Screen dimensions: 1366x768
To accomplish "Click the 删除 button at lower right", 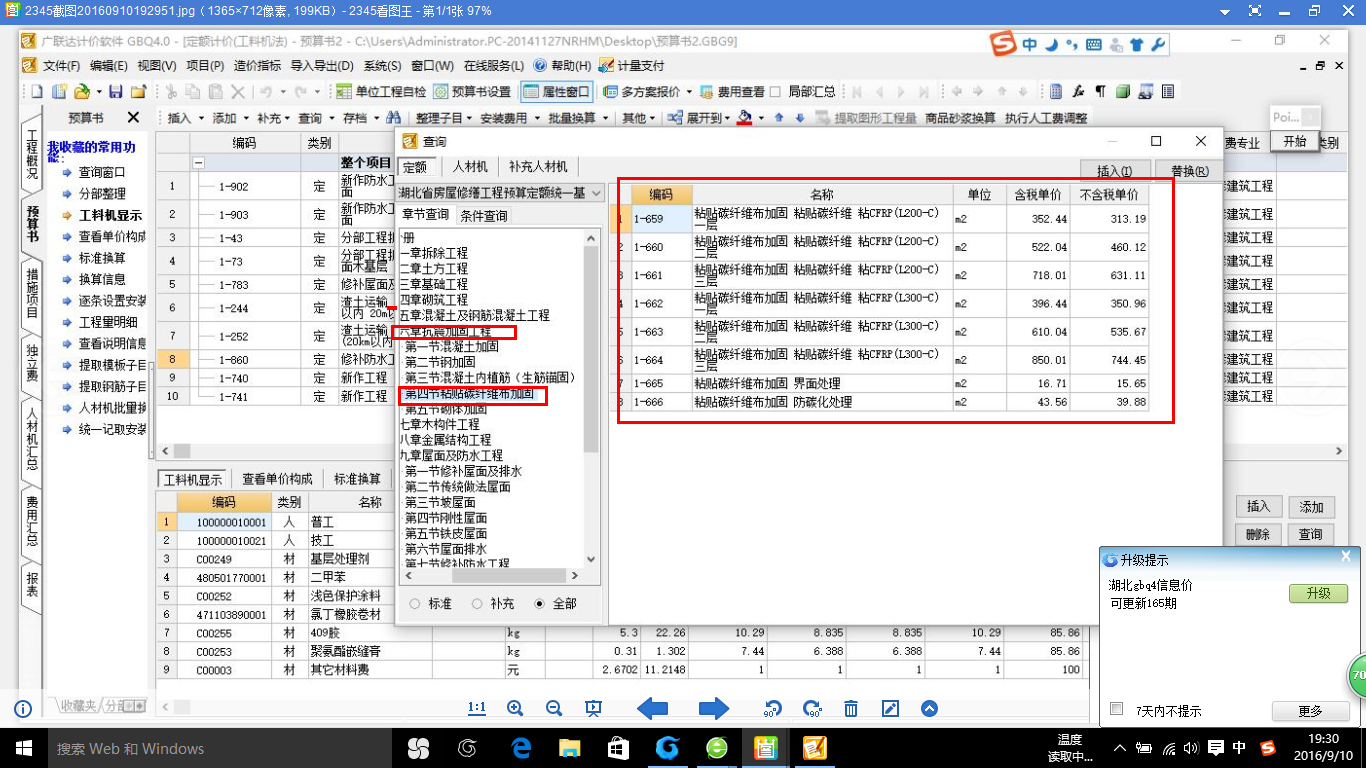I will pos(1258,535).
